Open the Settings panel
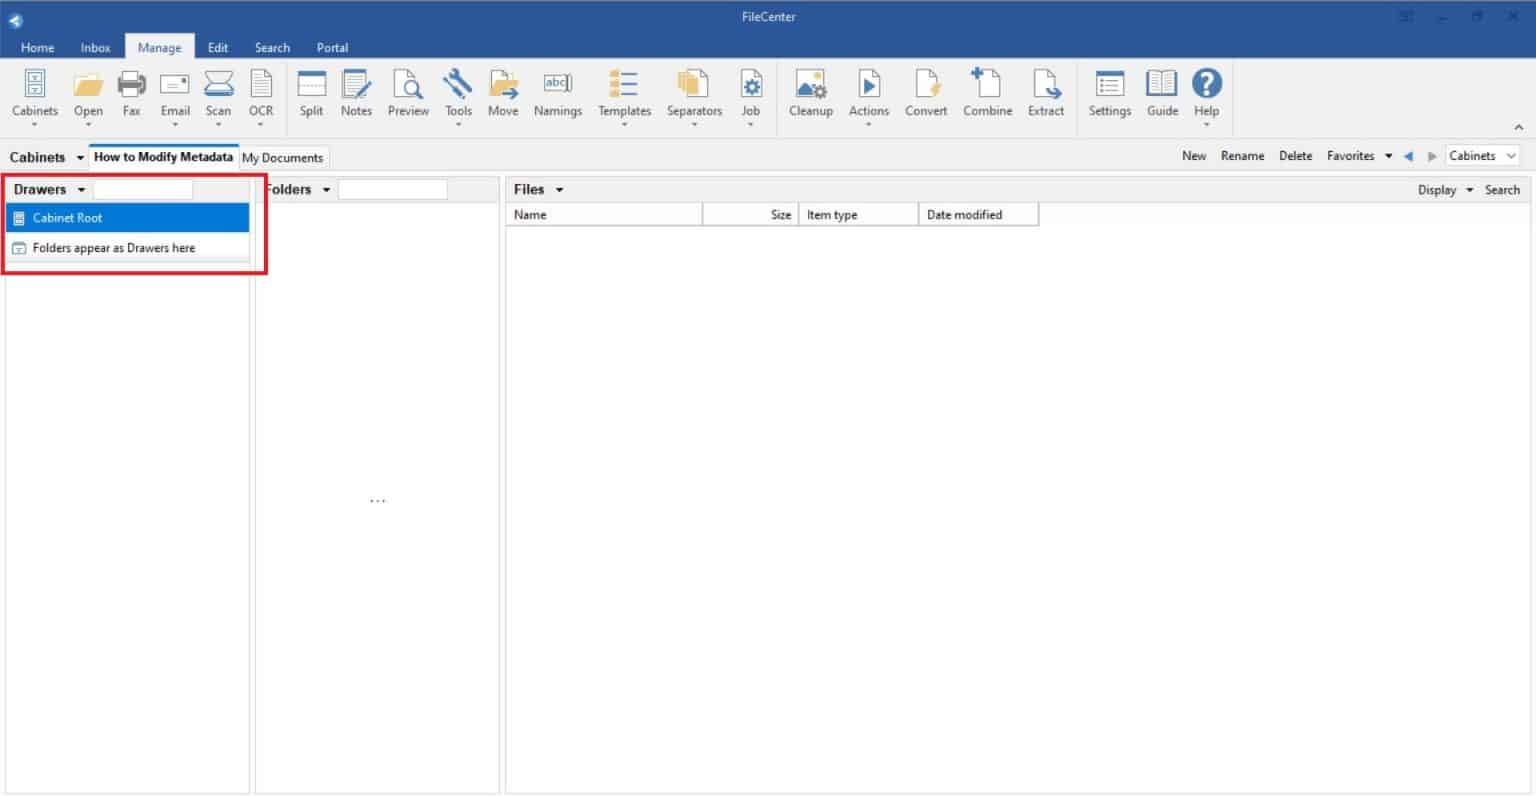1536x796 pixels. [1109, 95]
